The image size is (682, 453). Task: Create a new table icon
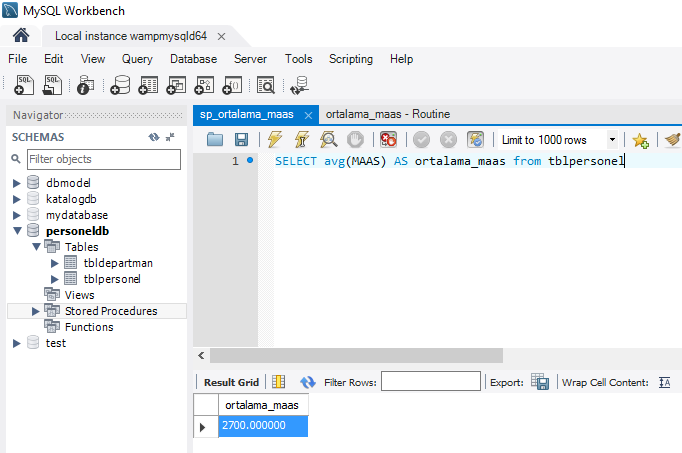(148, 85)
